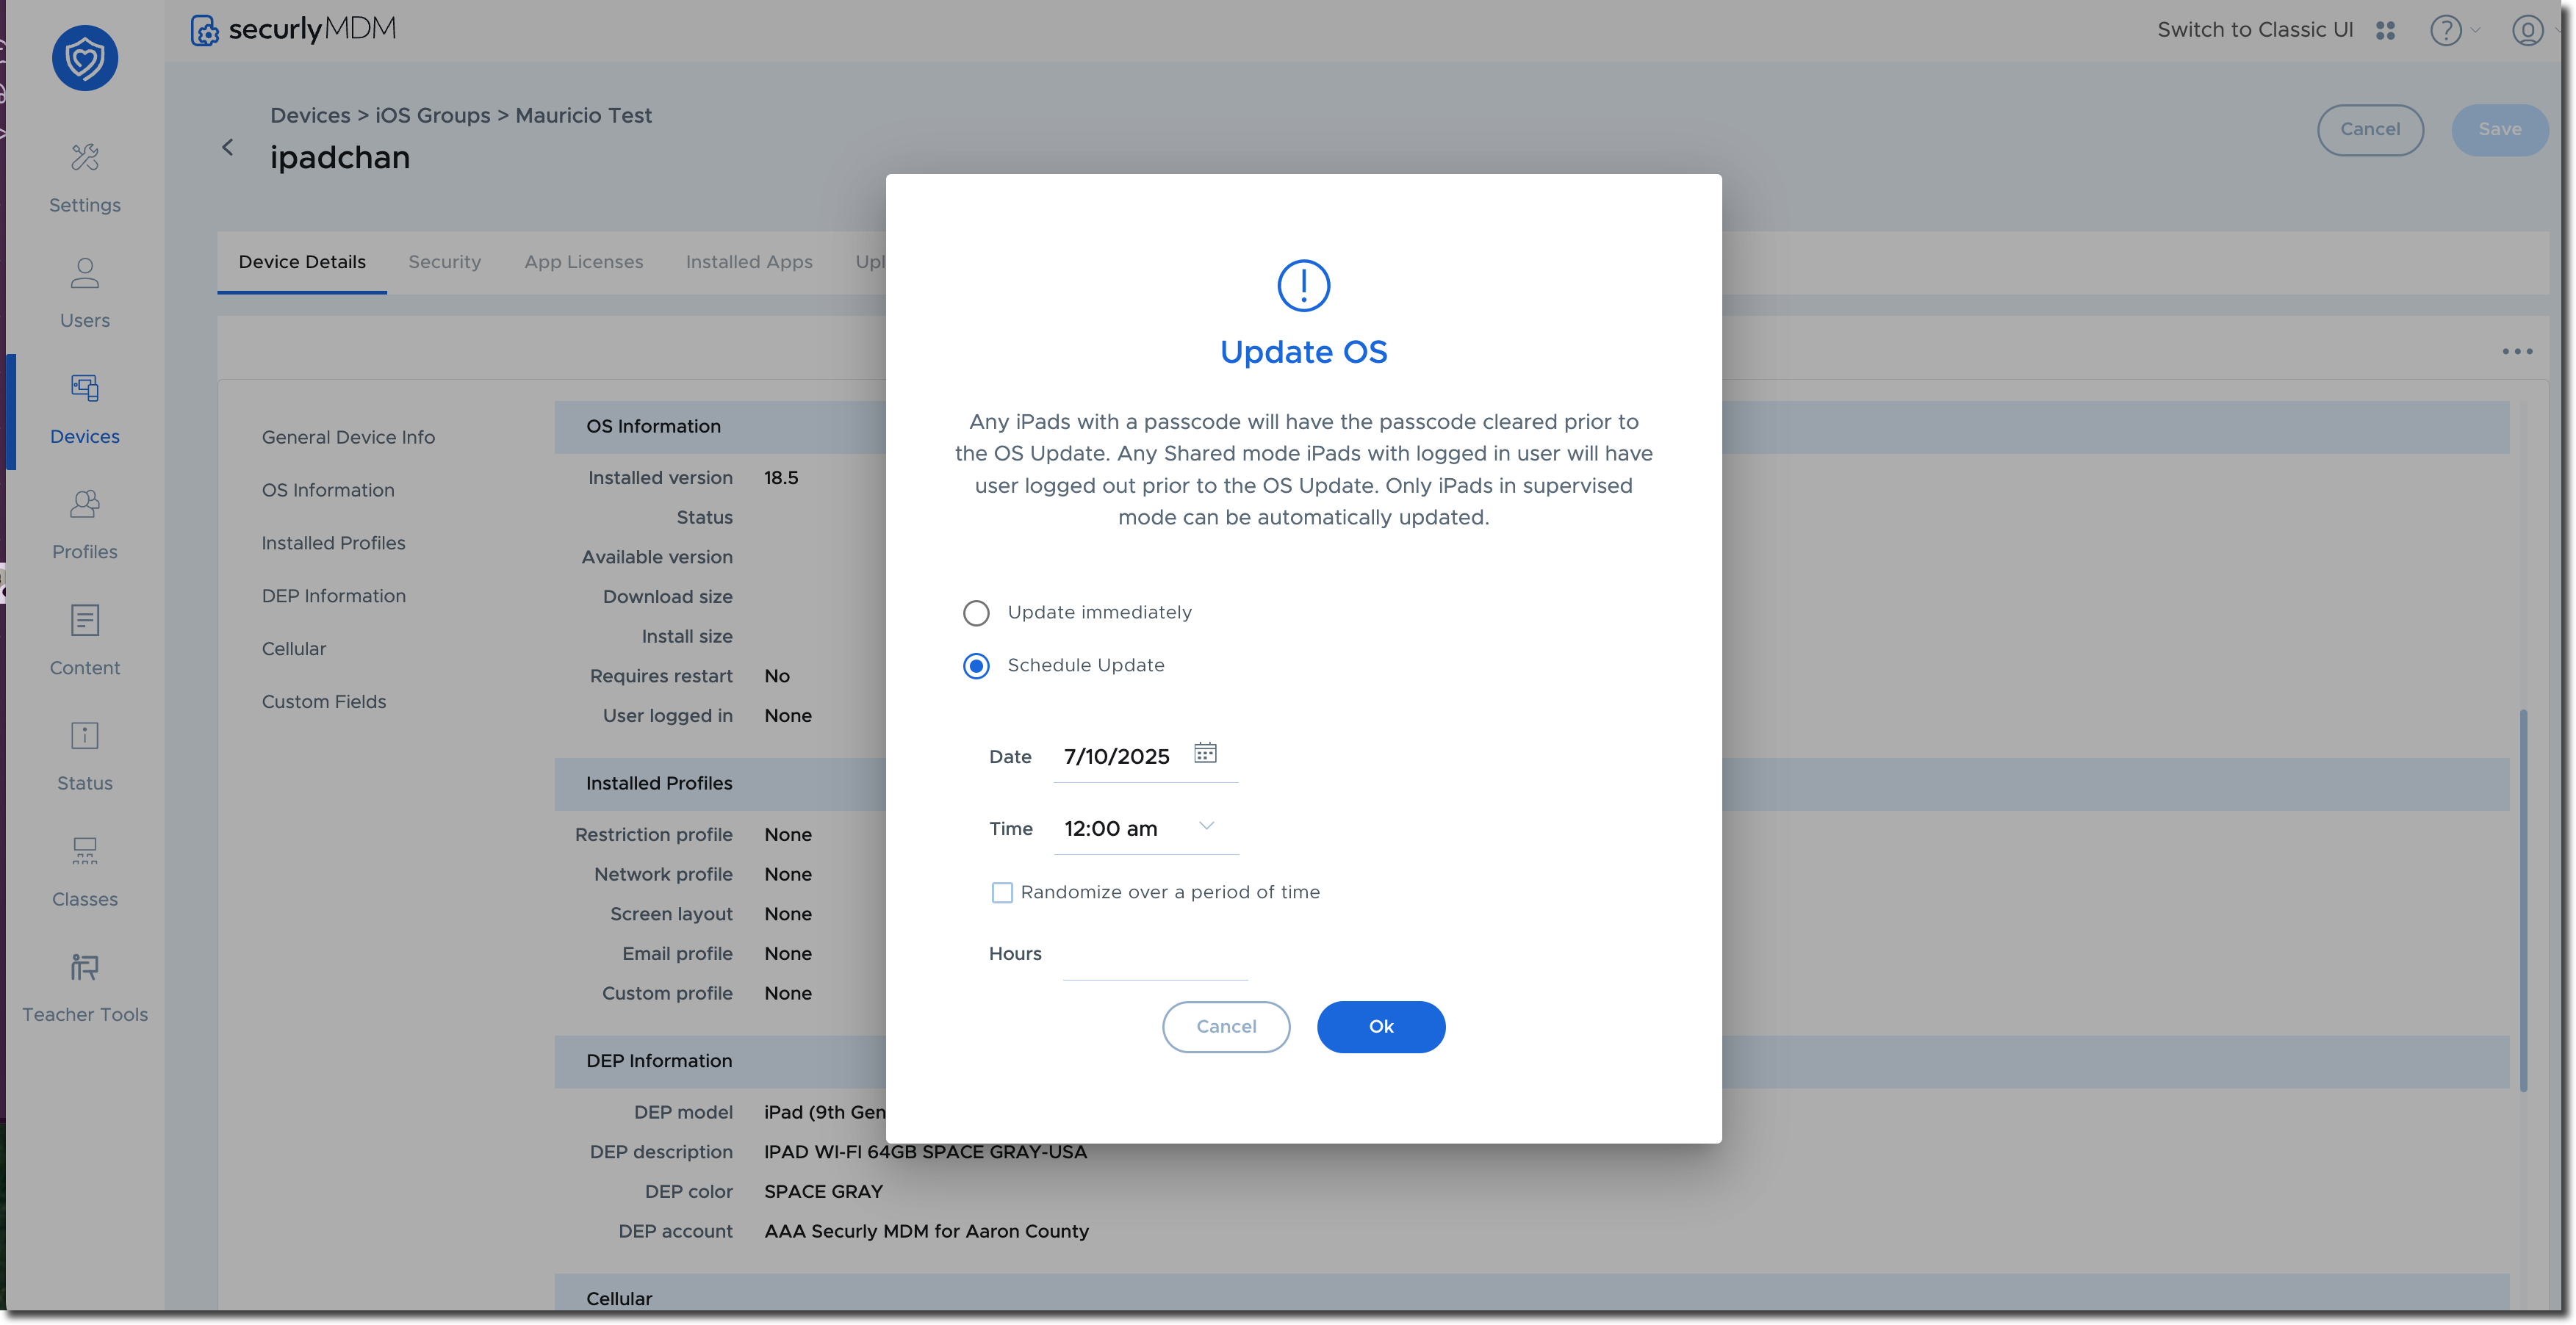2576x1325 pixels.
Task: Click the securlyMDM logo icon
Action: (x=204, y=30)
